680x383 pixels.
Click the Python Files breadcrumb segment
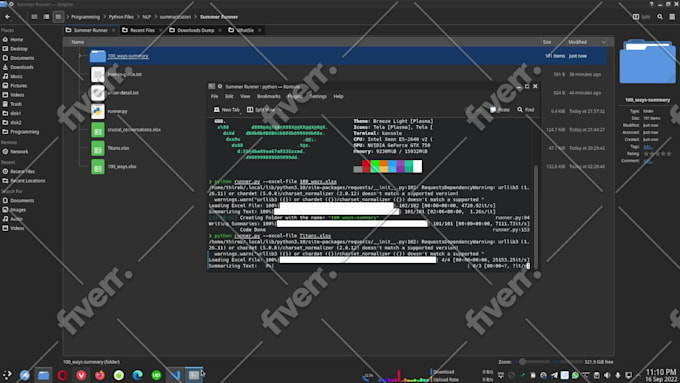point(121,17)
